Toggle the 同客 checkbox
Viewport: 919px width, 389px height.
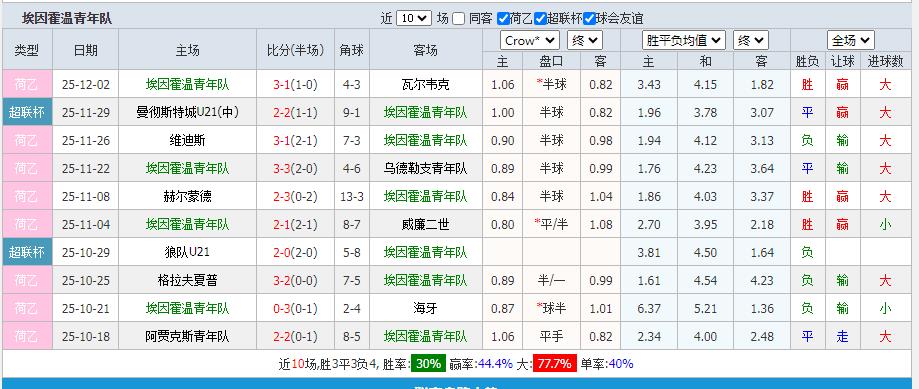pyautogui.click(x=458, y=18)
